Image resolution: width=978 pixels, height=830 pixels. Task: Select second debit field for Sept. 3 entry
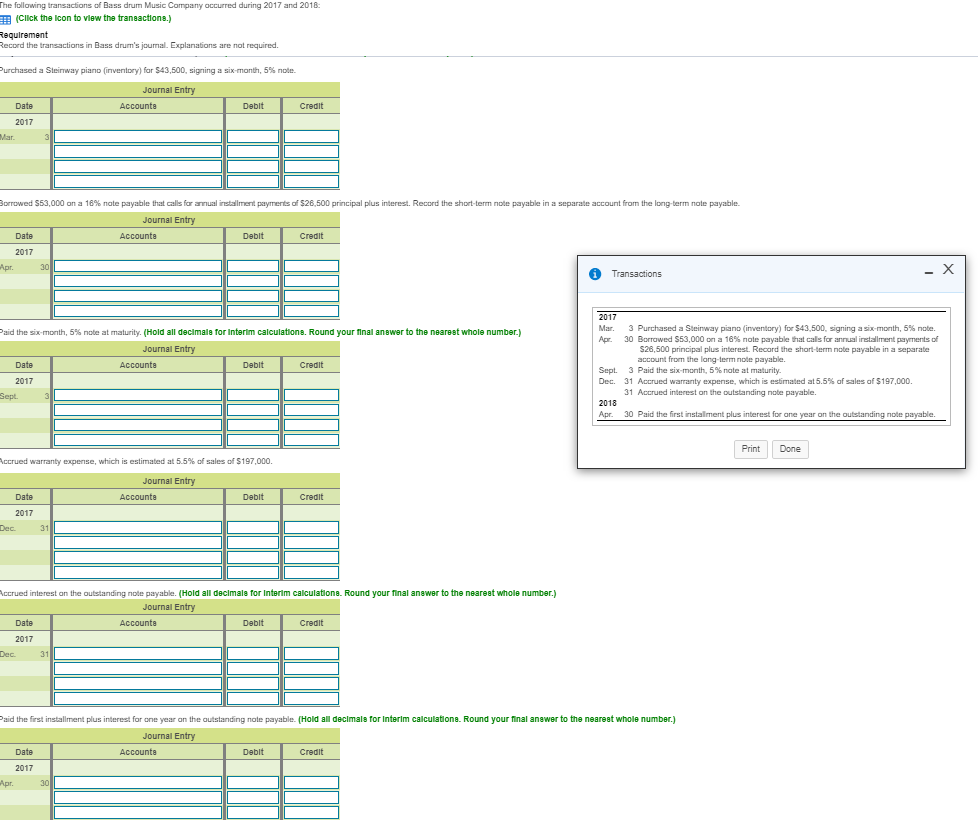pos(253,410)
